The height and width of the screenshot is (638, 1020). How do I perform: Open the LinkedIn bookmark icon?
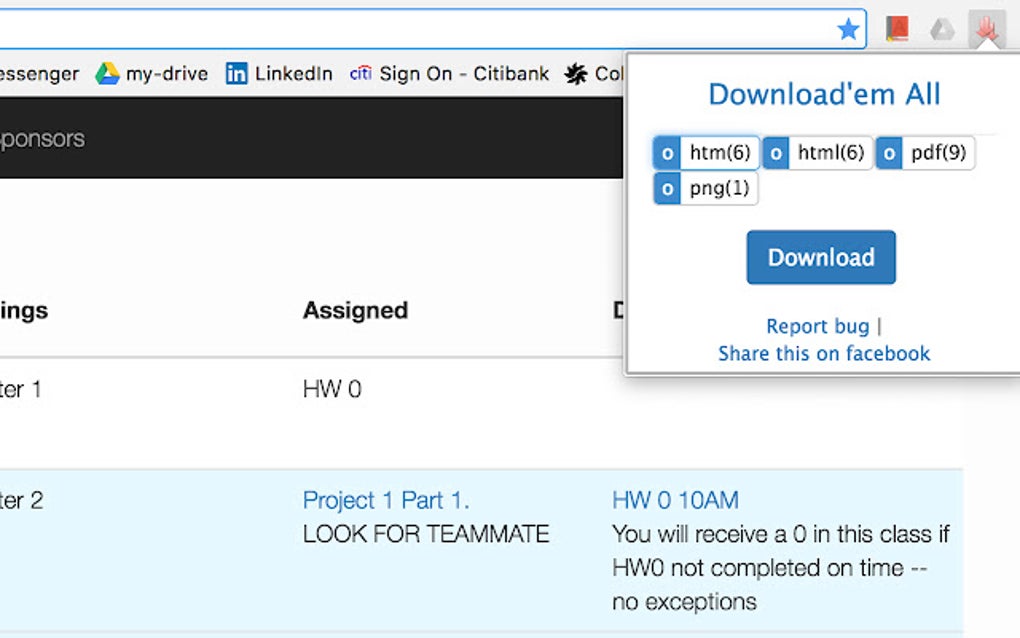pos(238,73)
